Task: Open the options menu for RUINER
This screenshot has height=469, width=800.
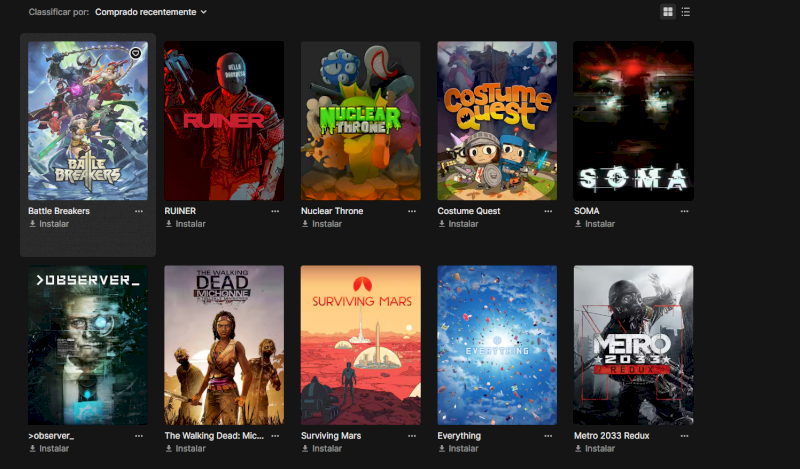Action: (x=275, y=211)
